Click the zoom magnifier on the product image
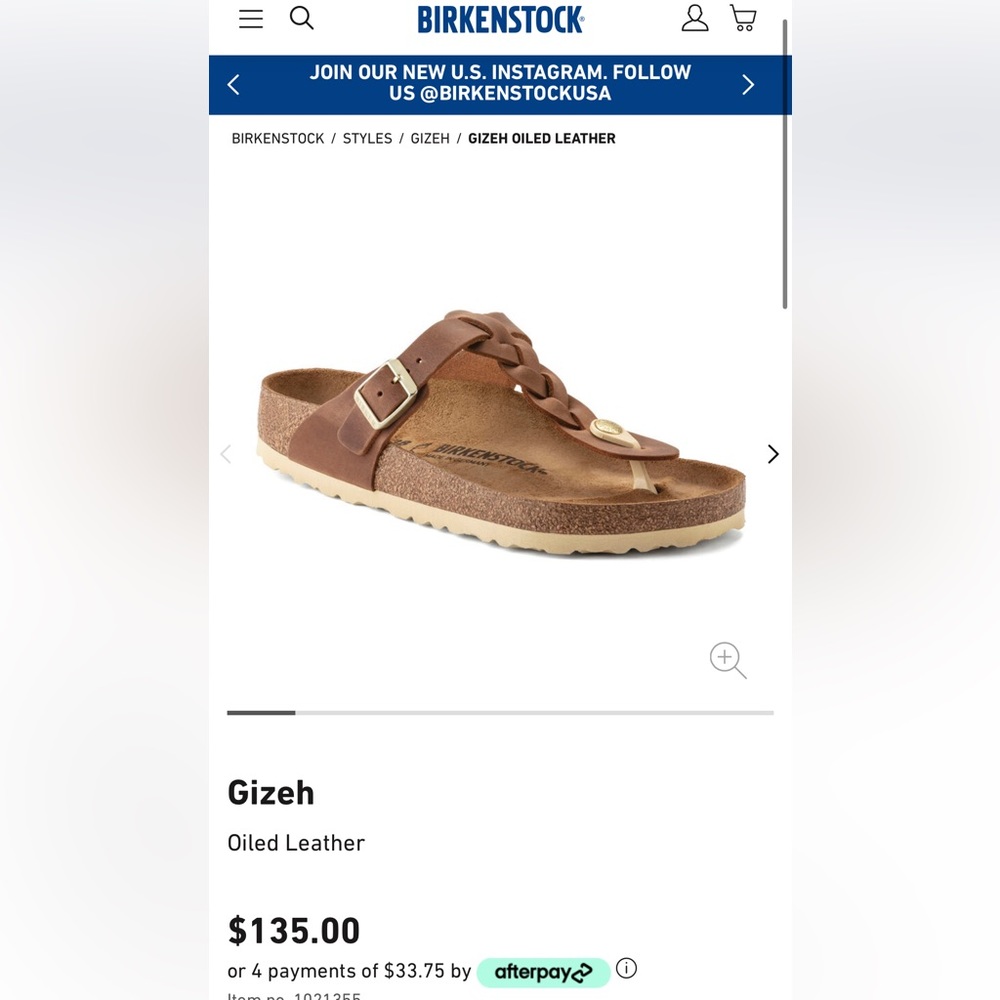This screenshot has width=1000, height=1000. click(x=727, y=660)
